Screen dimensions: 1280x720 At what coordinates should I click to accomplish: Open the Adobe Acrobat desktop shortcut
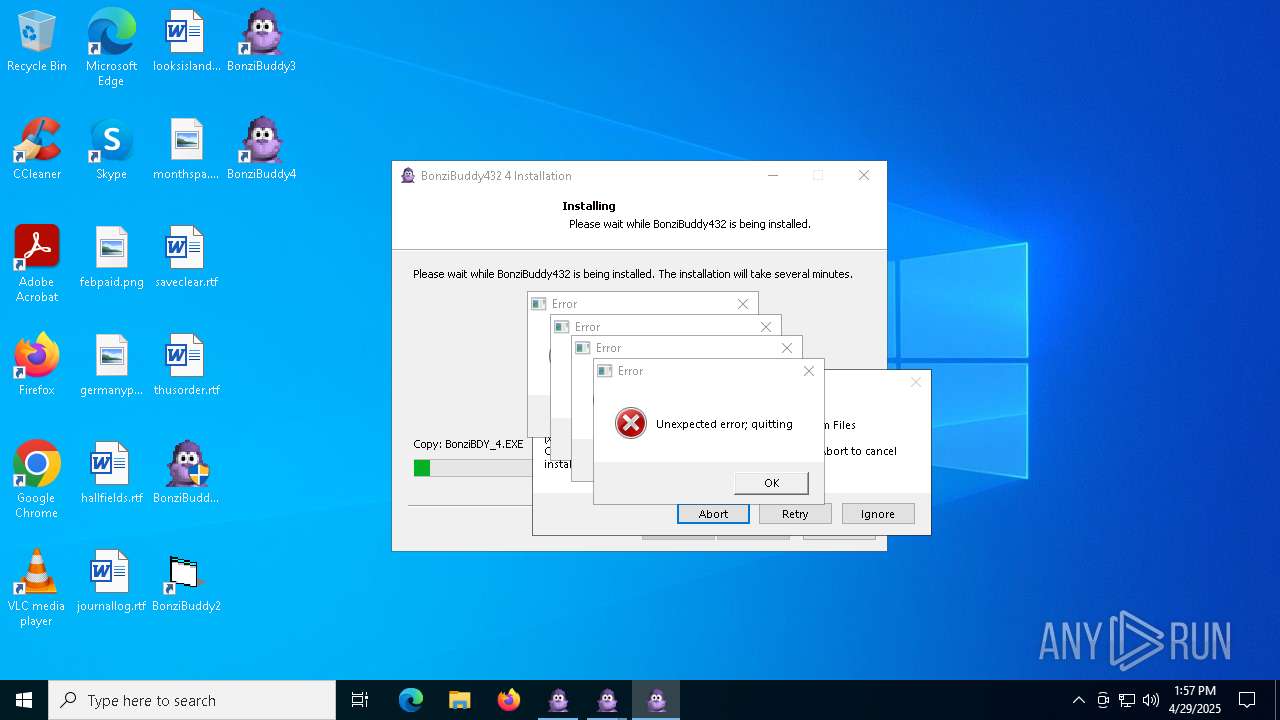tap(37, 264)
